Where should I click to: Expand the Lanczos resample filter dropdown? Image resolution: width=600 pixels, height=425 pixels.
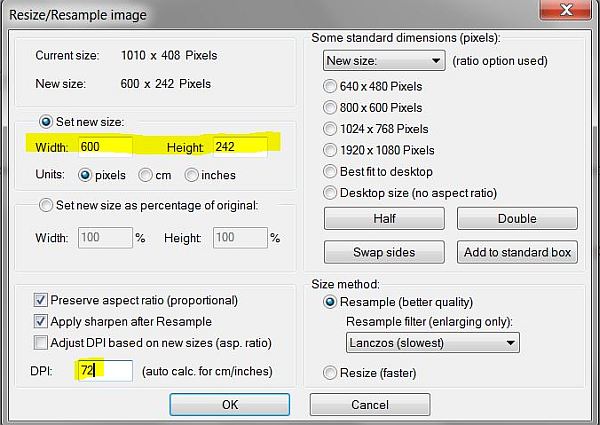433,342
